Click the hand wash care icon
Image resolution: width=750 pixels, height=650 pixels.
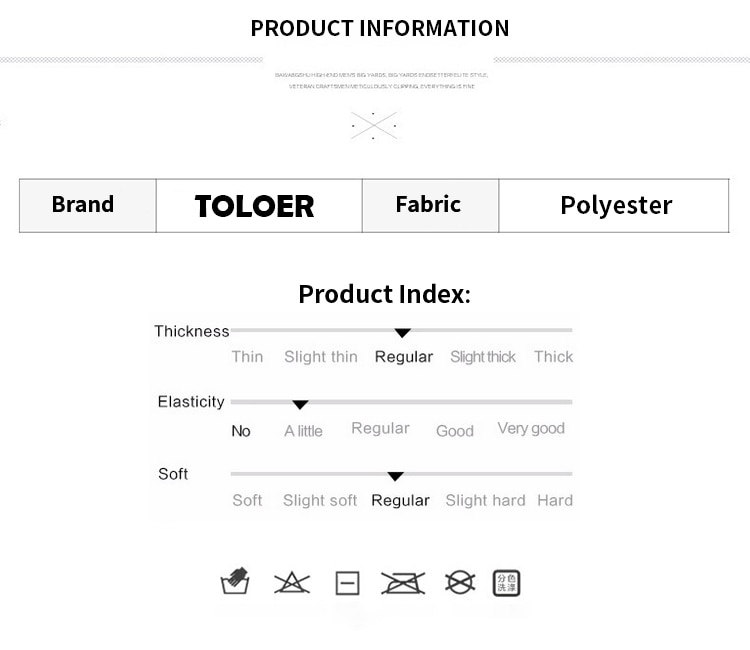(x=235, y=581)
